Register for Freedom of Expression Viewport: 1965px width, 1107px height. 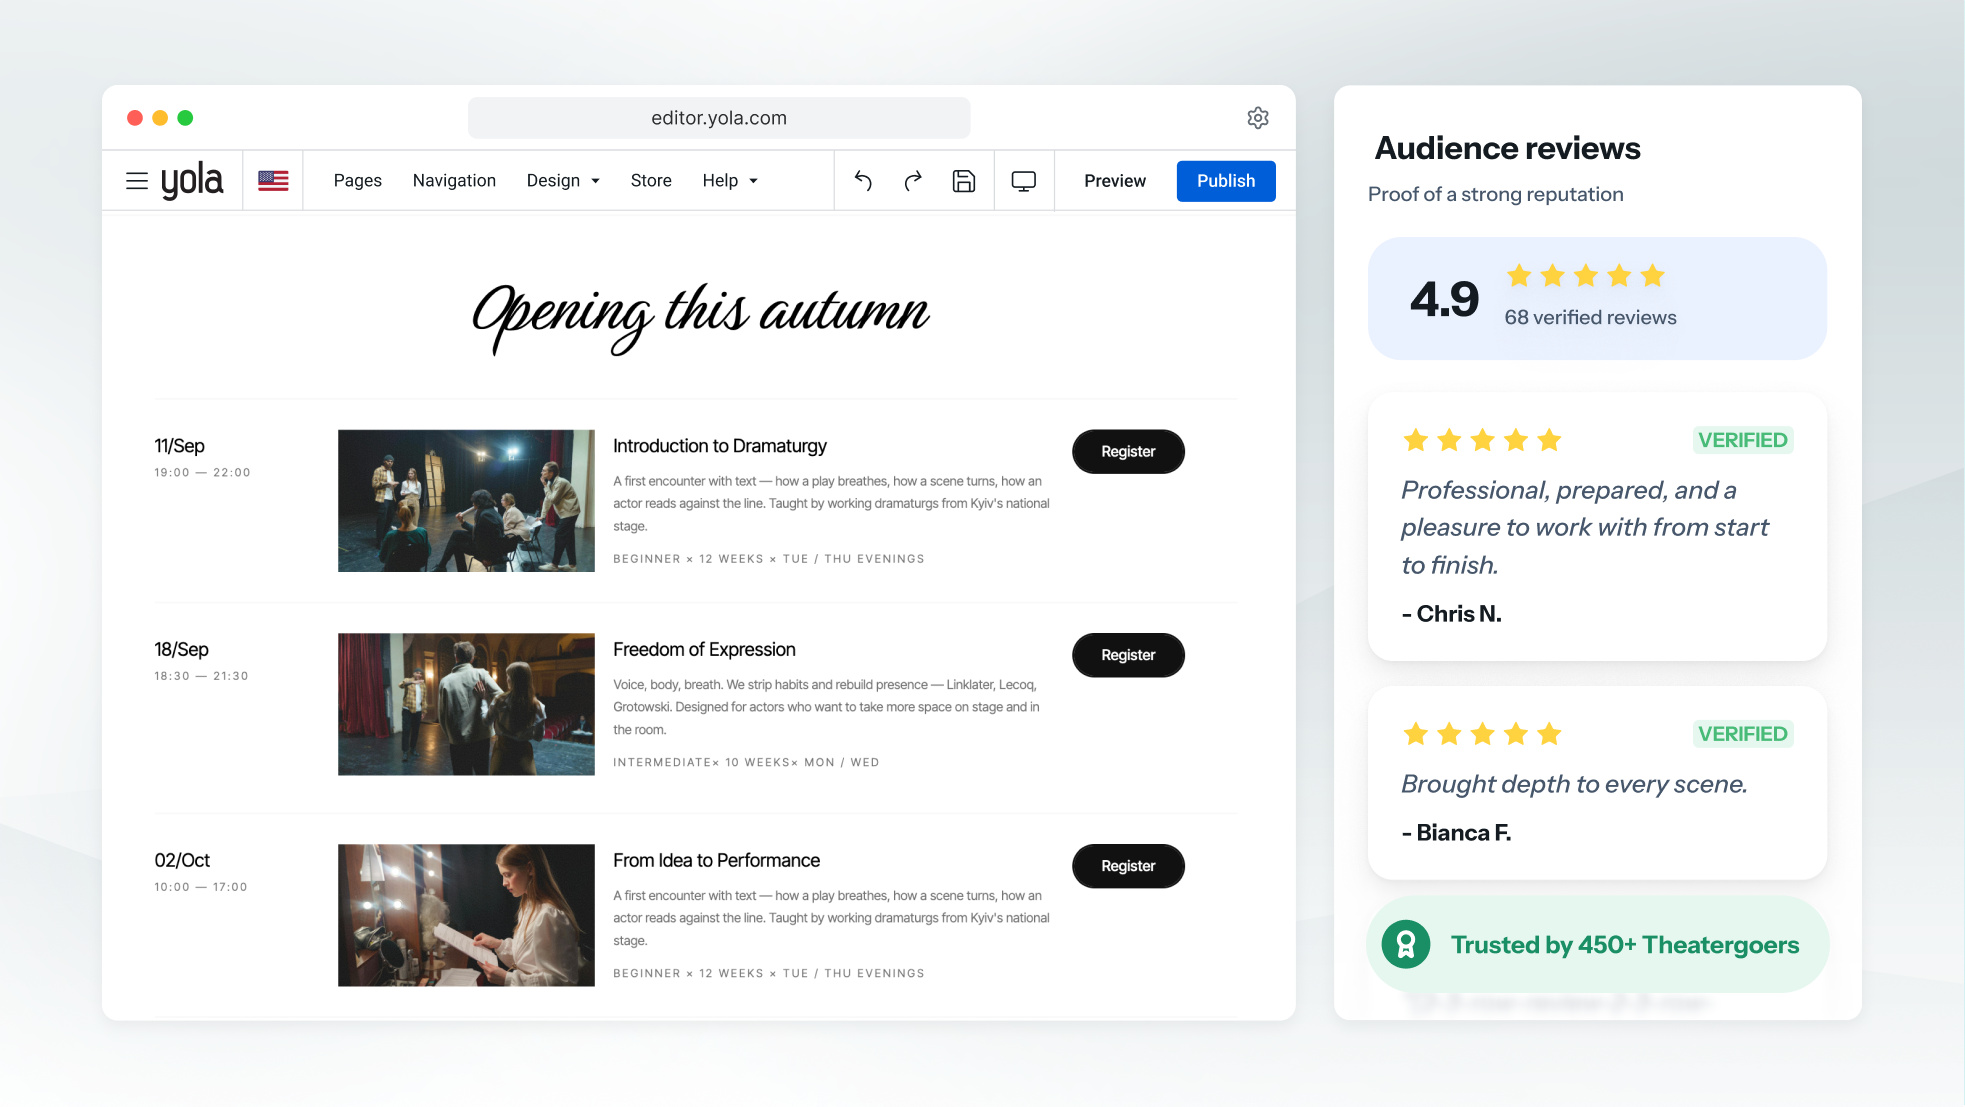click(1128, 655)
